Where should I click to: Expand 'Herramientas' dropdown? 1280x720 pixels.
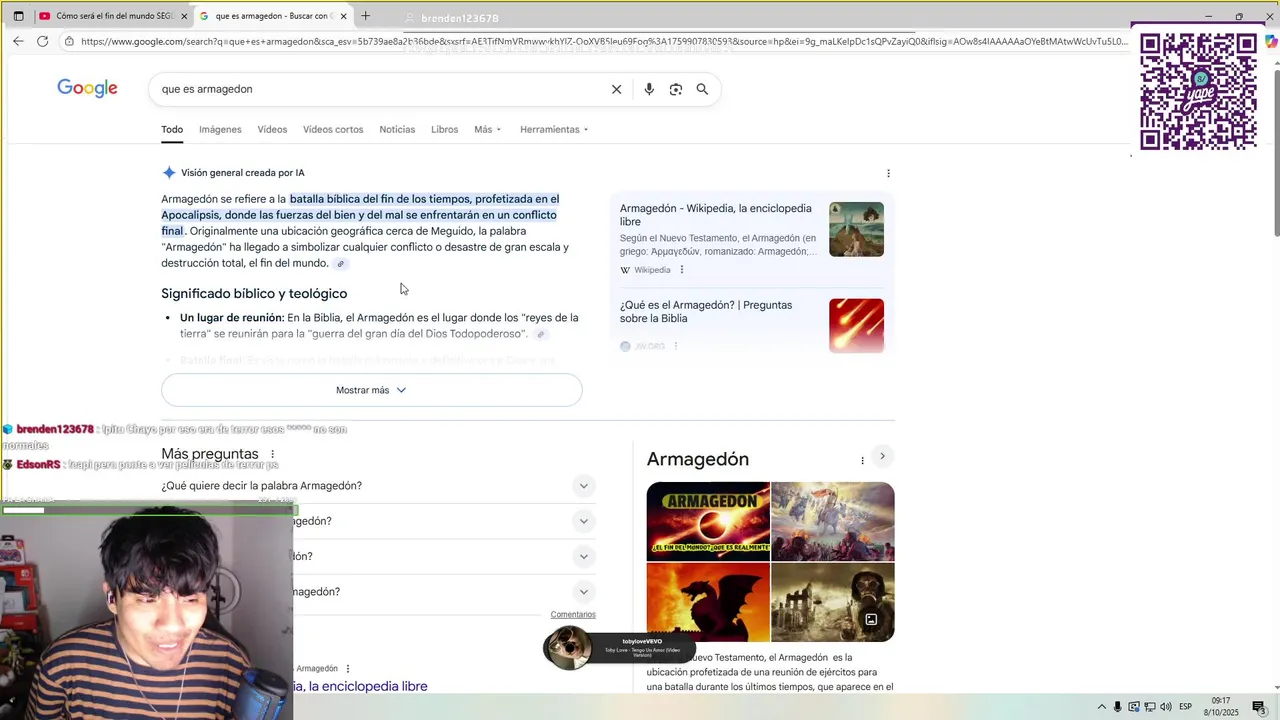pos(554,129)
